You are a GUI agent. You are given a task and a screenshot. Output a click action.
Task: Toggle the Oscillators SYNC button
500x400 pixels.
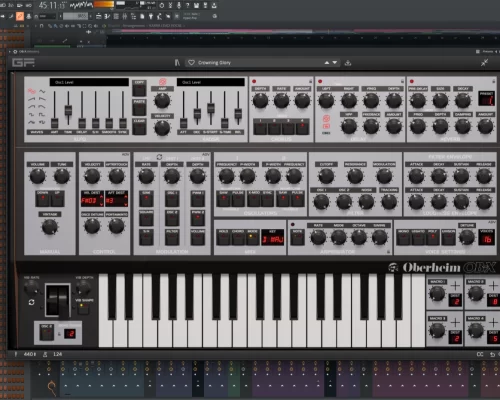coord(267,199)
